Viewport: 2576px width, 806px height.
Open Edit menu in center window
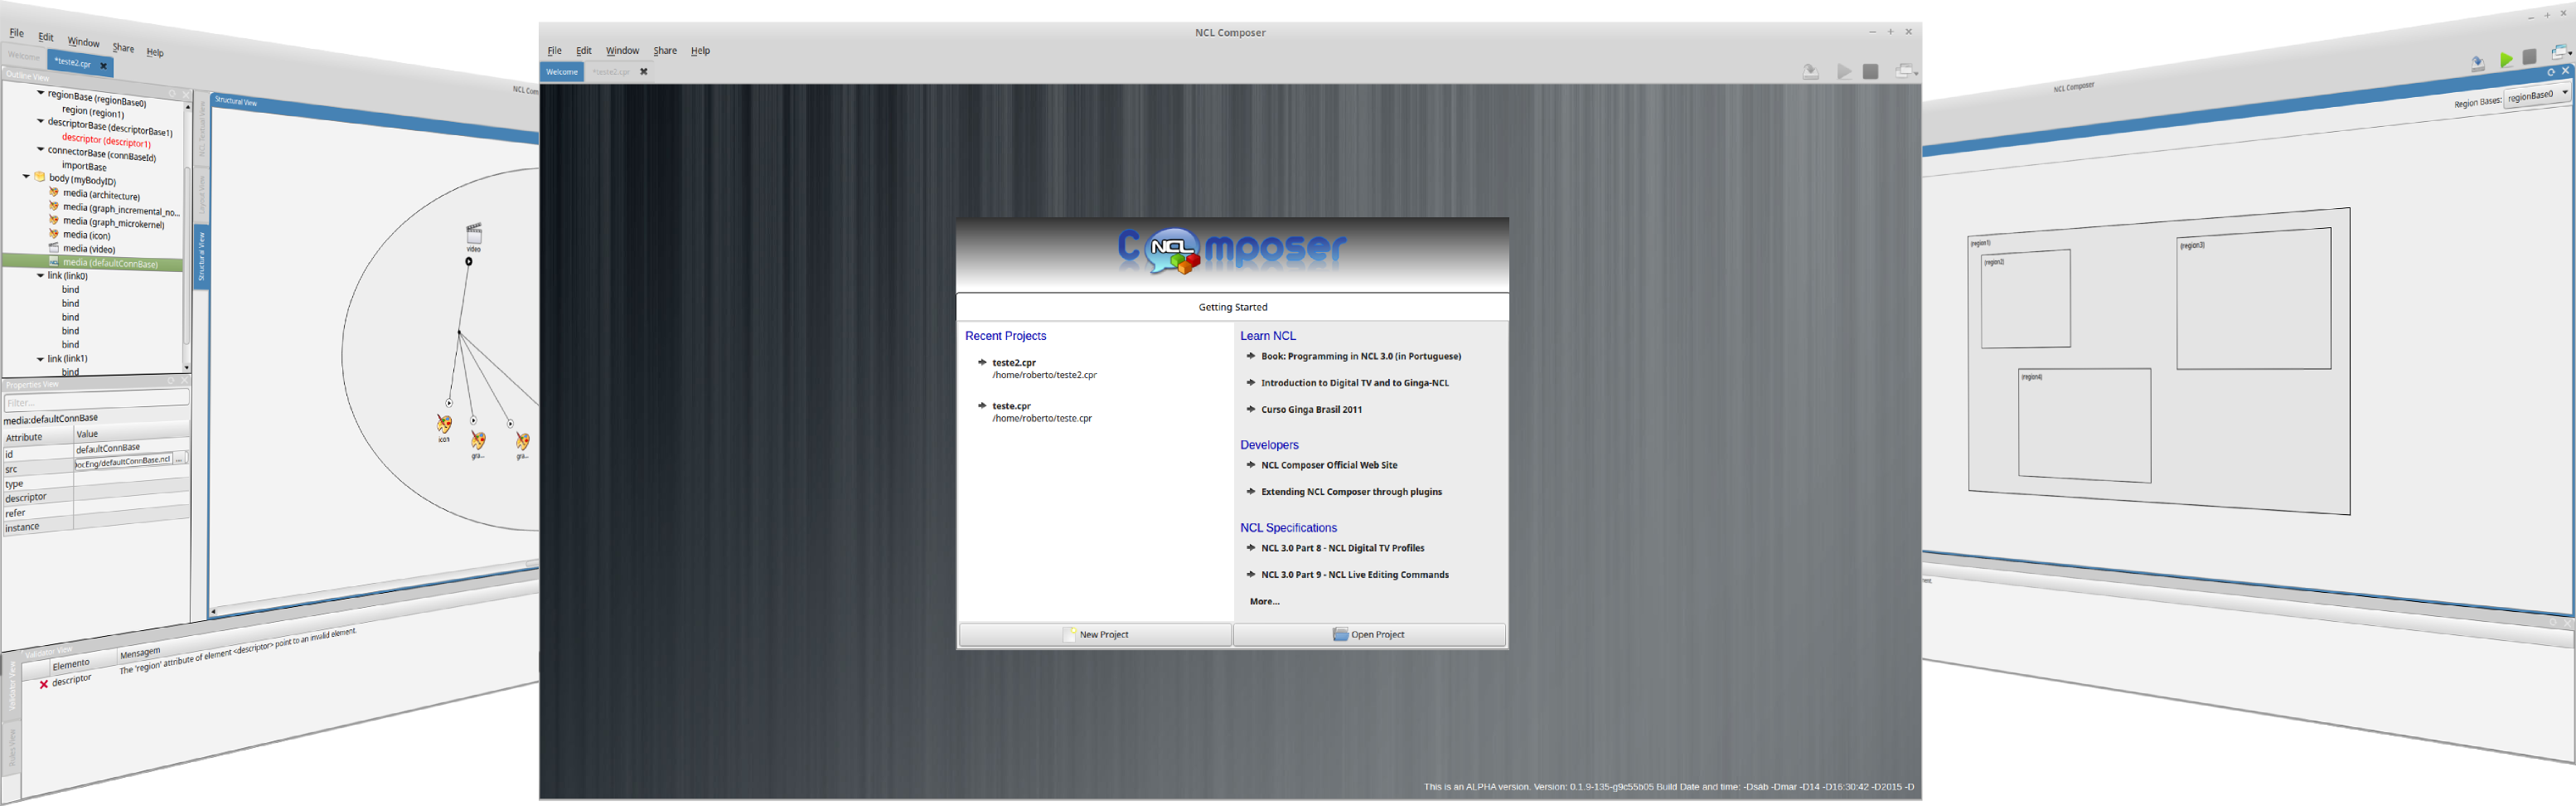[x=584, y=51]
